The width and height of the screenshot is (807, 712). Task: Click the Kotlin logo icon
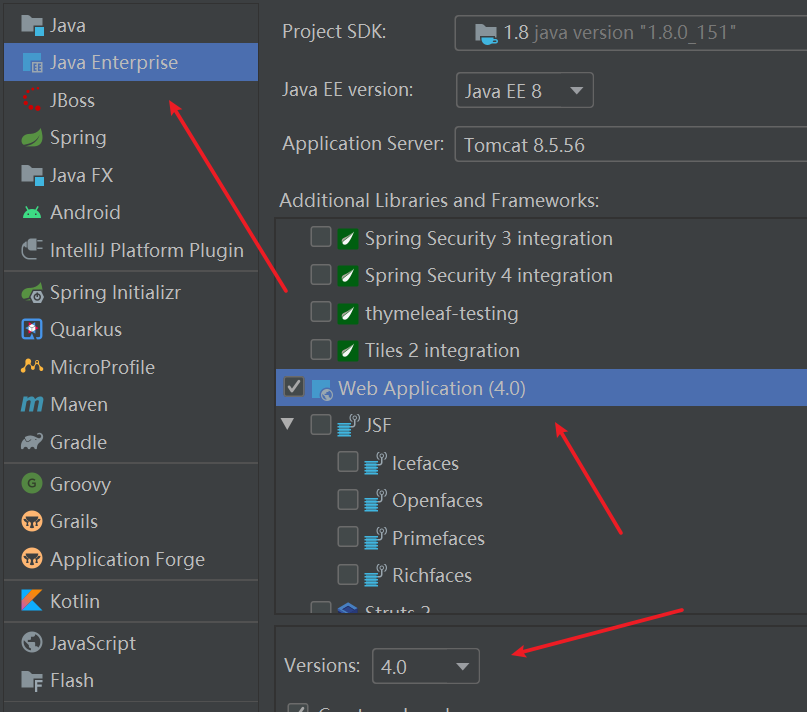(x=32, y=602)
